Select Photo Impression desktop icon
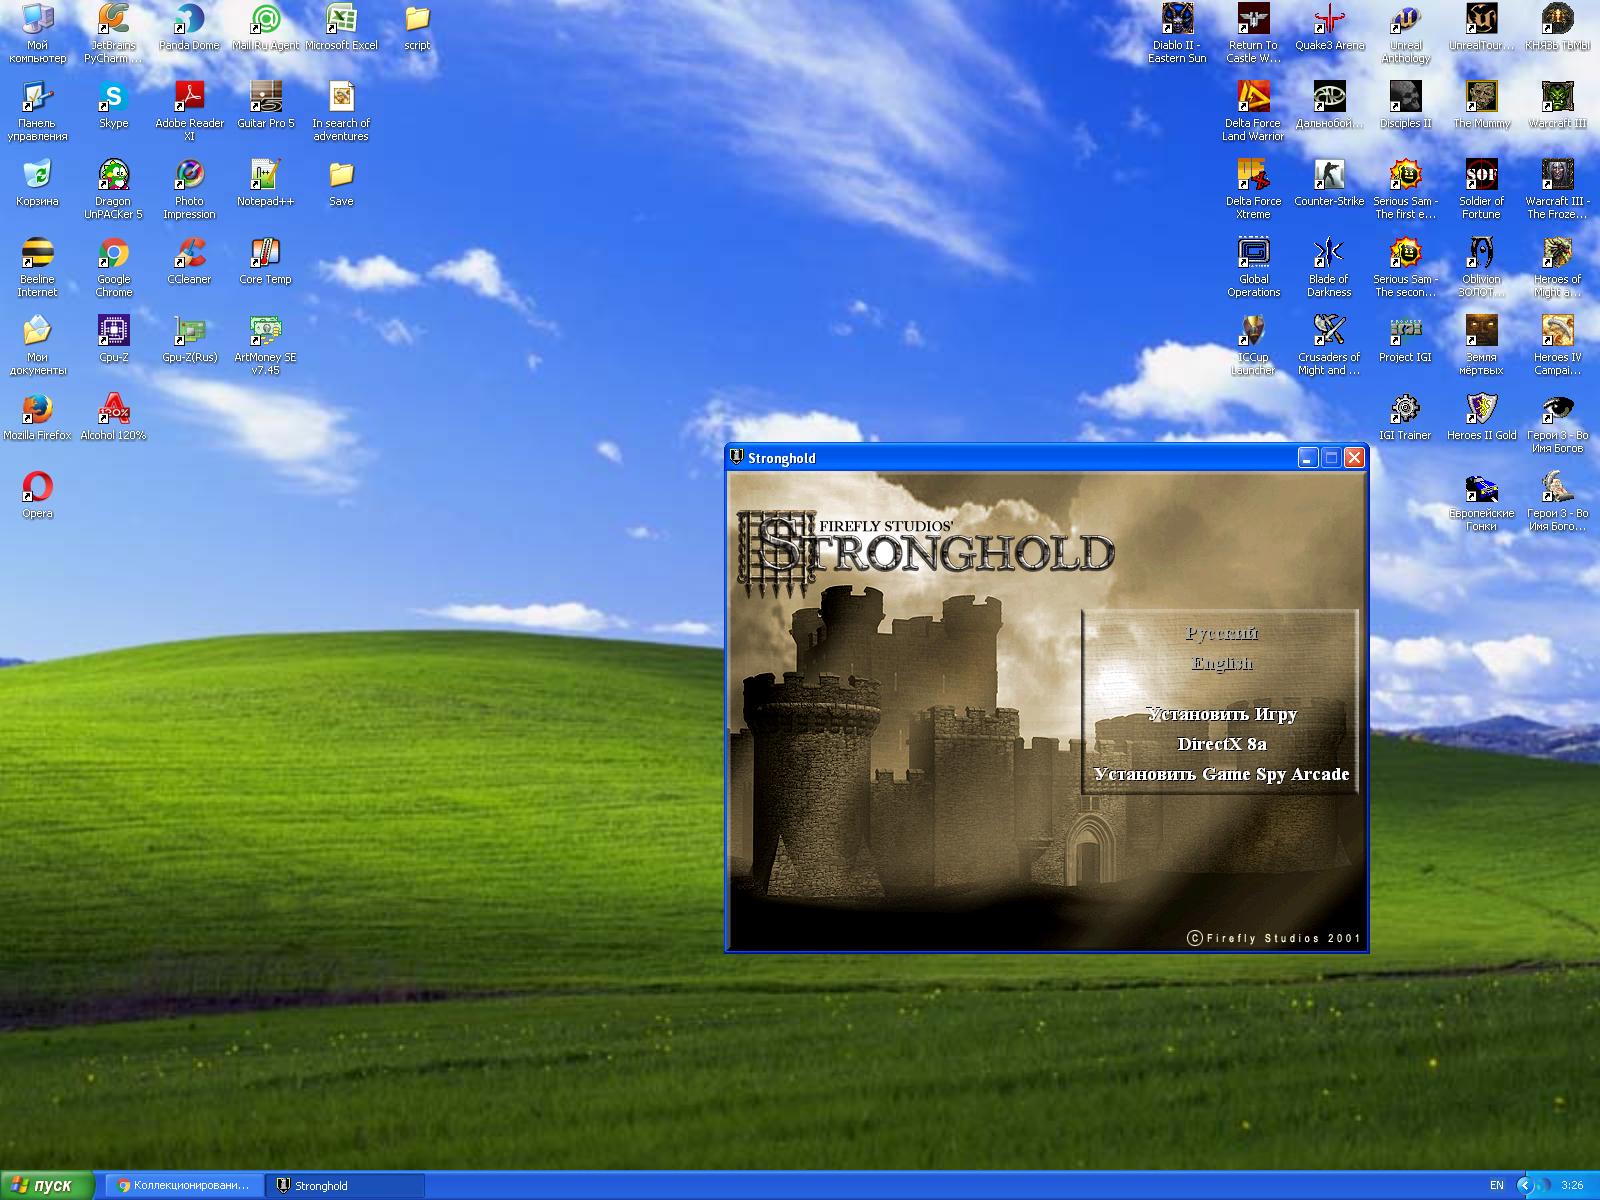 point(189,189)
